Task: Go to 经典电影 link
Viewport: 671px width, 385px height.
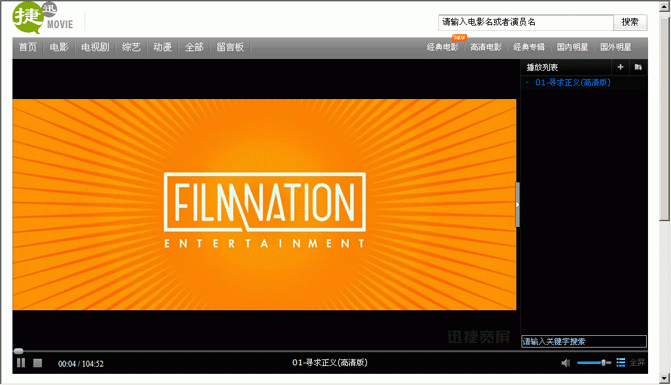Action: [442, 47]
